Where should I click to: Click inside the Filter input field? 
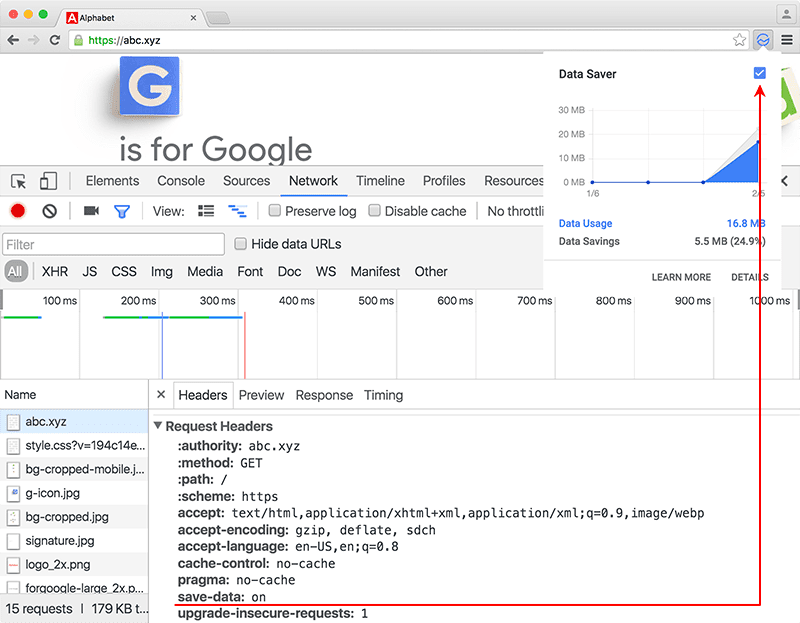(113, 244)
